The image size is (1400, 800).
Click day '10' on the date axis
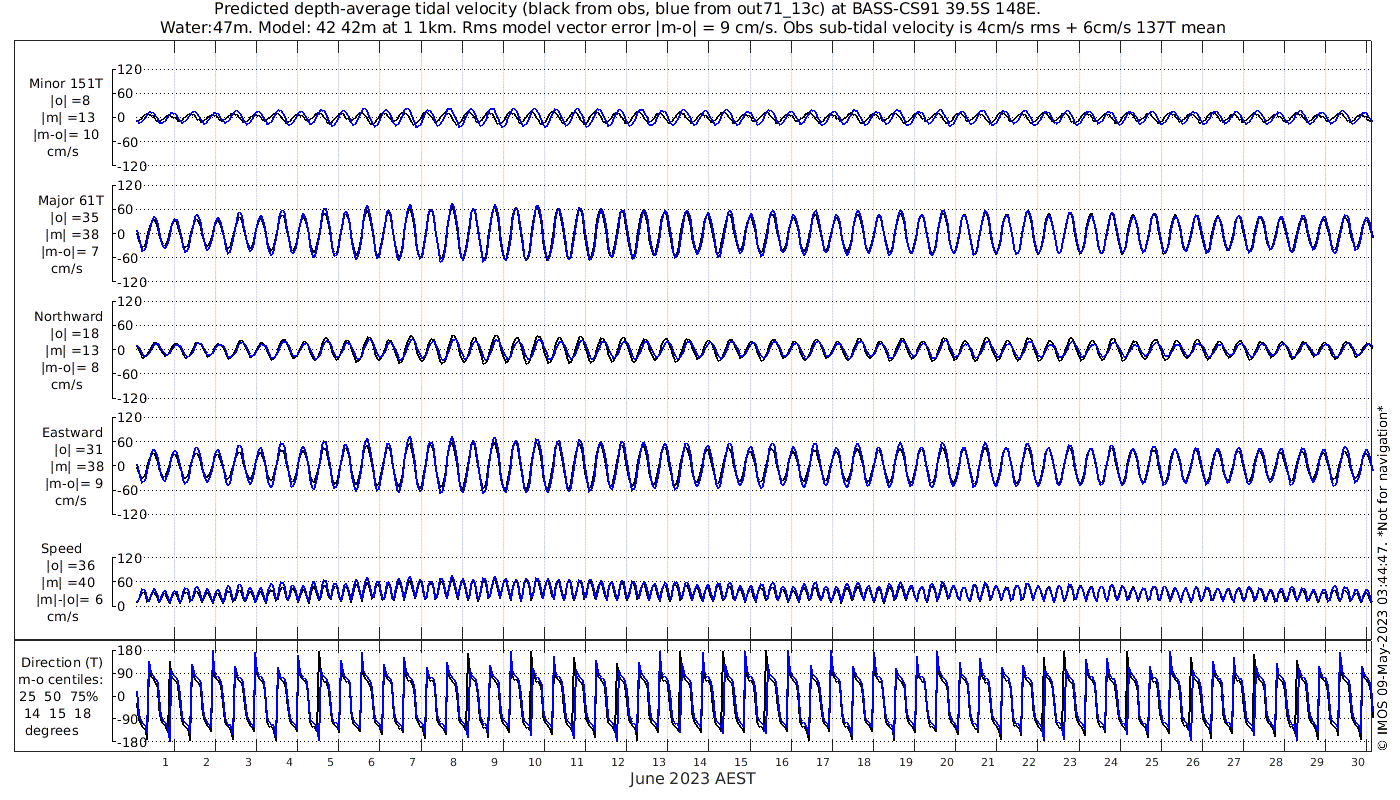(x=535, y=762)
